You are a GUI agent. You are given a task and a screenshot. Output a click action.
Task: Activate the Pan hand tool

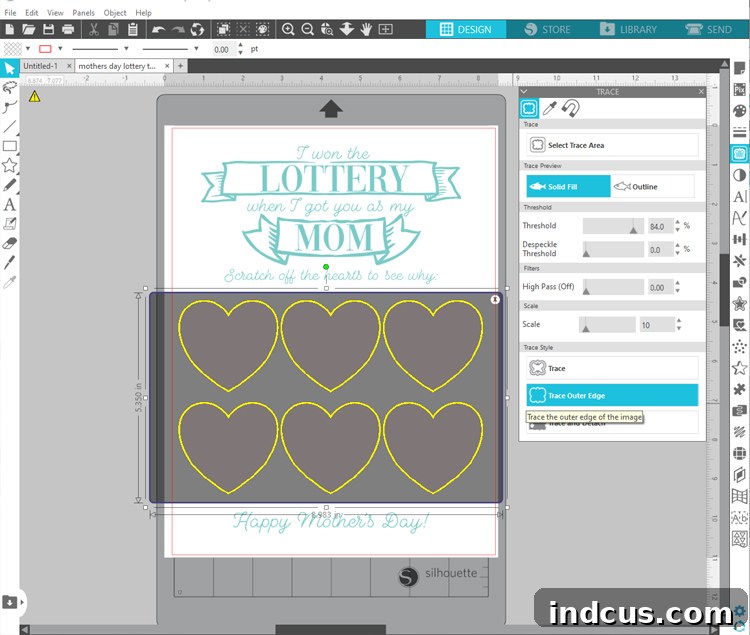click(366, 30)
